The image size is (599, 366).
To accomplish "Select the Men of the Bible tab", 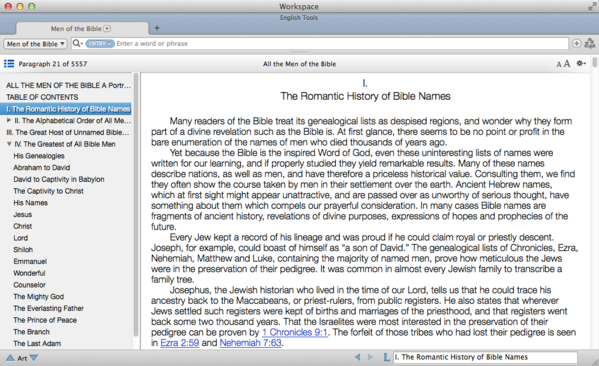I will click(82, 29).
